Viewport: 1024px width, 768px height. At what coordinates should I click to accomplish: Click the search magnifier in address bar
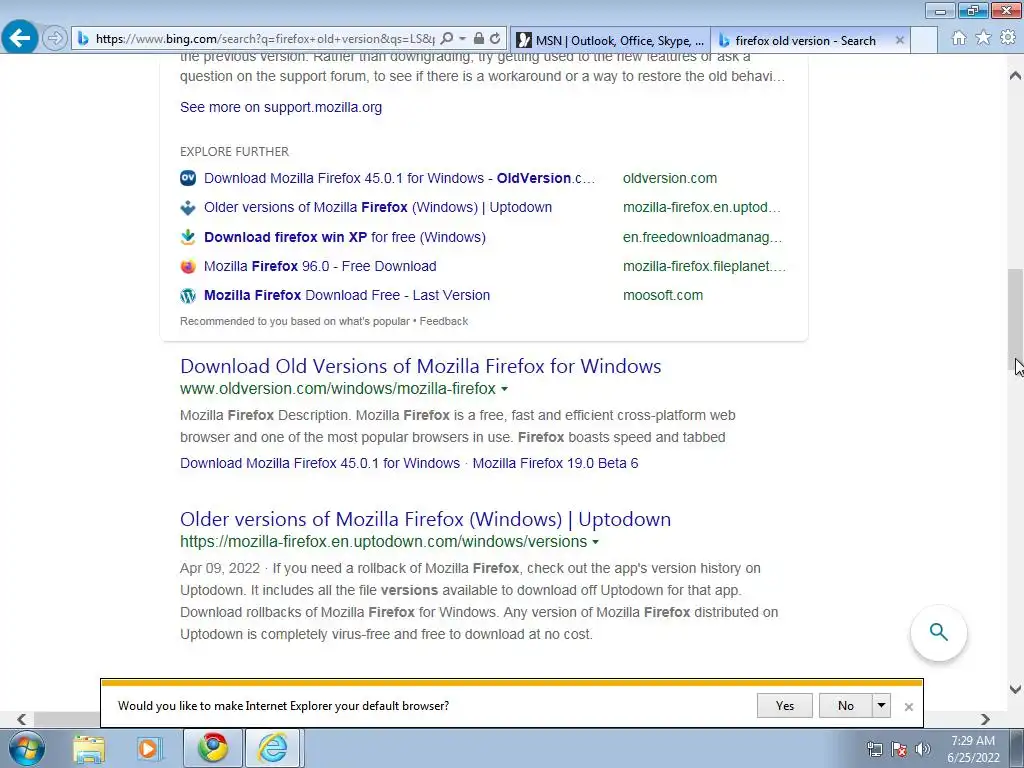447,39
